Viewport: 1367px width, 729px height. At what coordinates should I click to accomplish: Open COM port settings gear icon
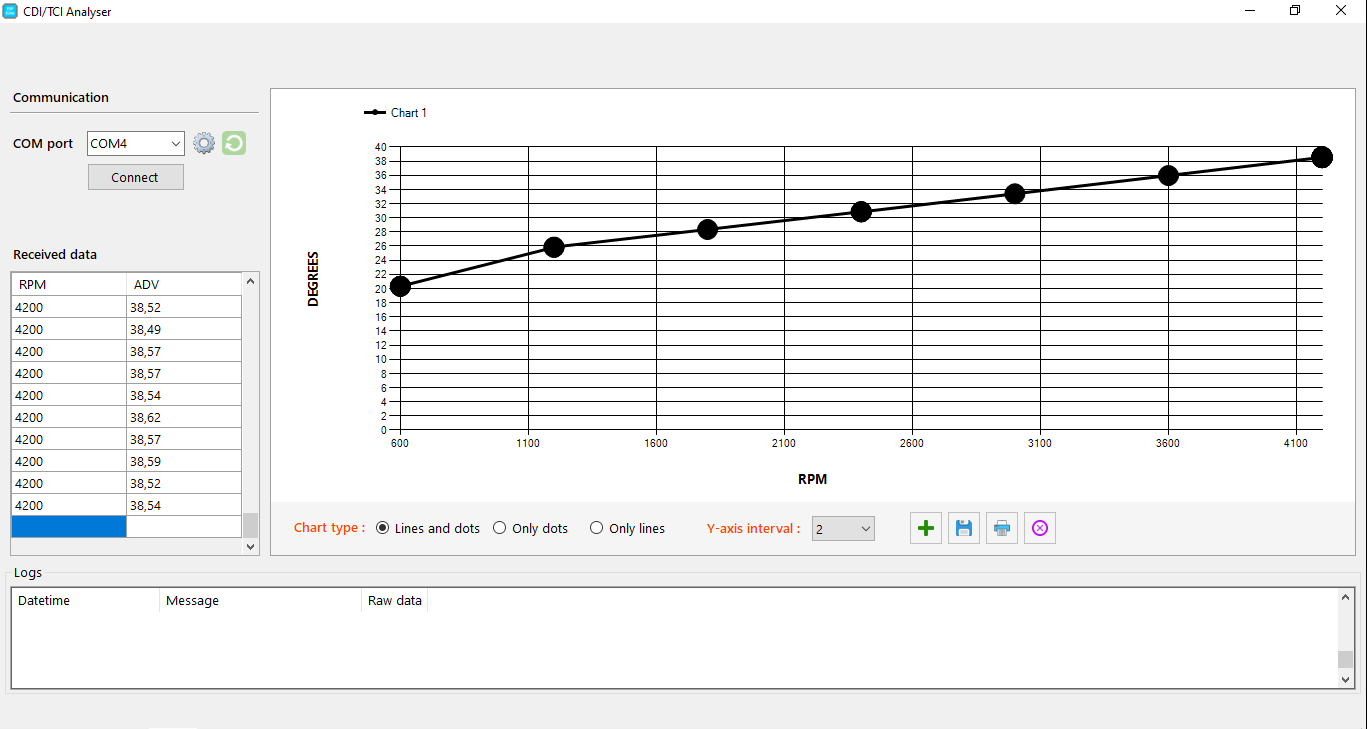pos(204,143)
